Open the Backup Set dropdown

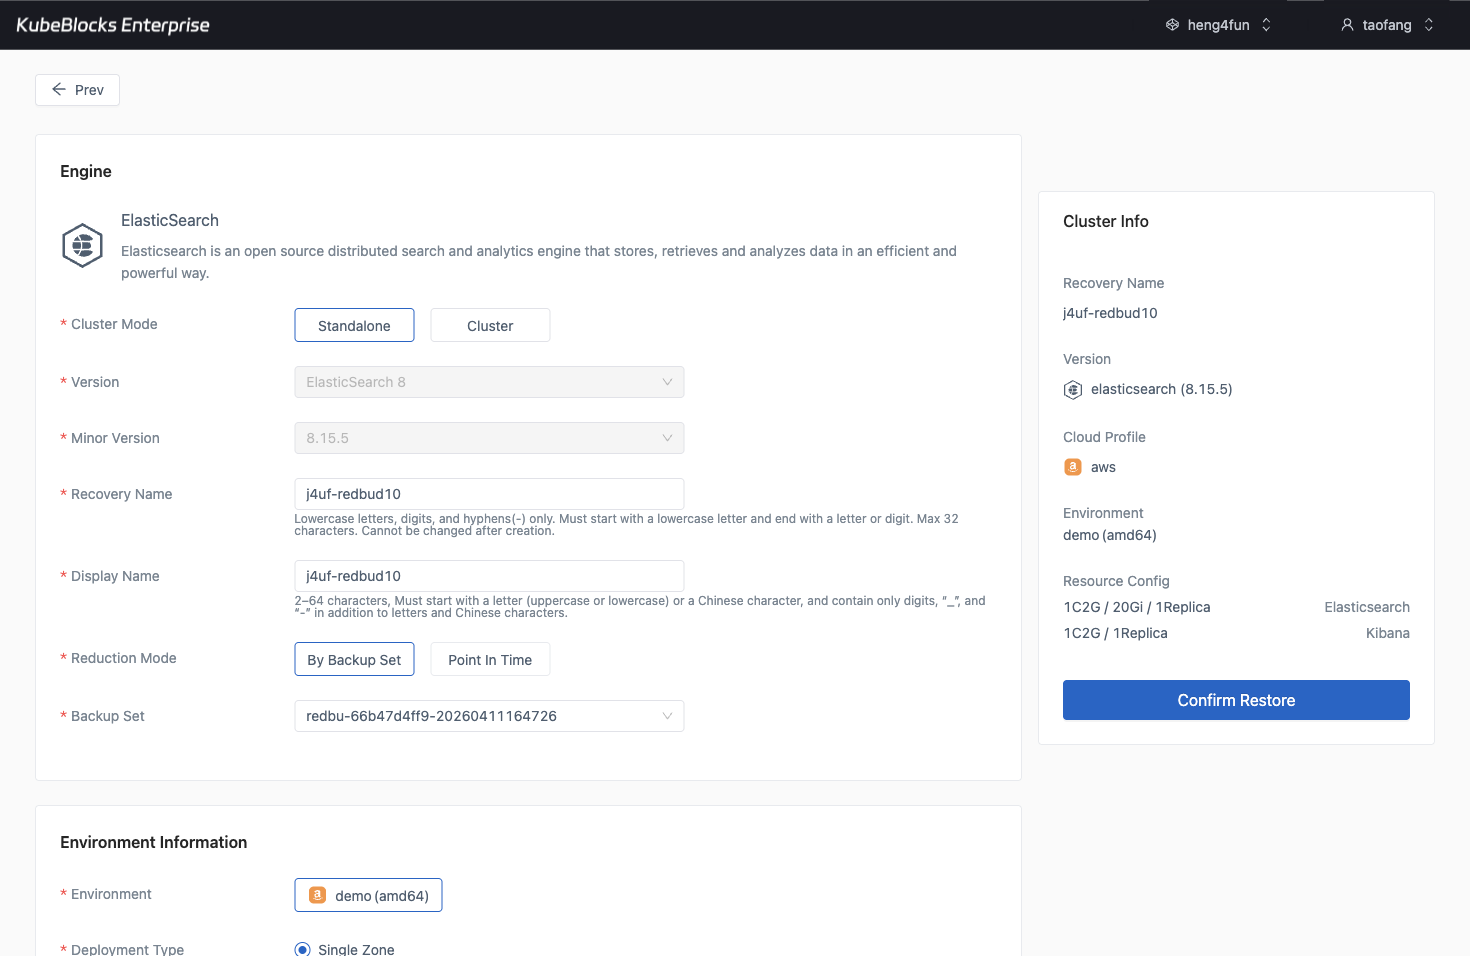click(x=489, y=716)
